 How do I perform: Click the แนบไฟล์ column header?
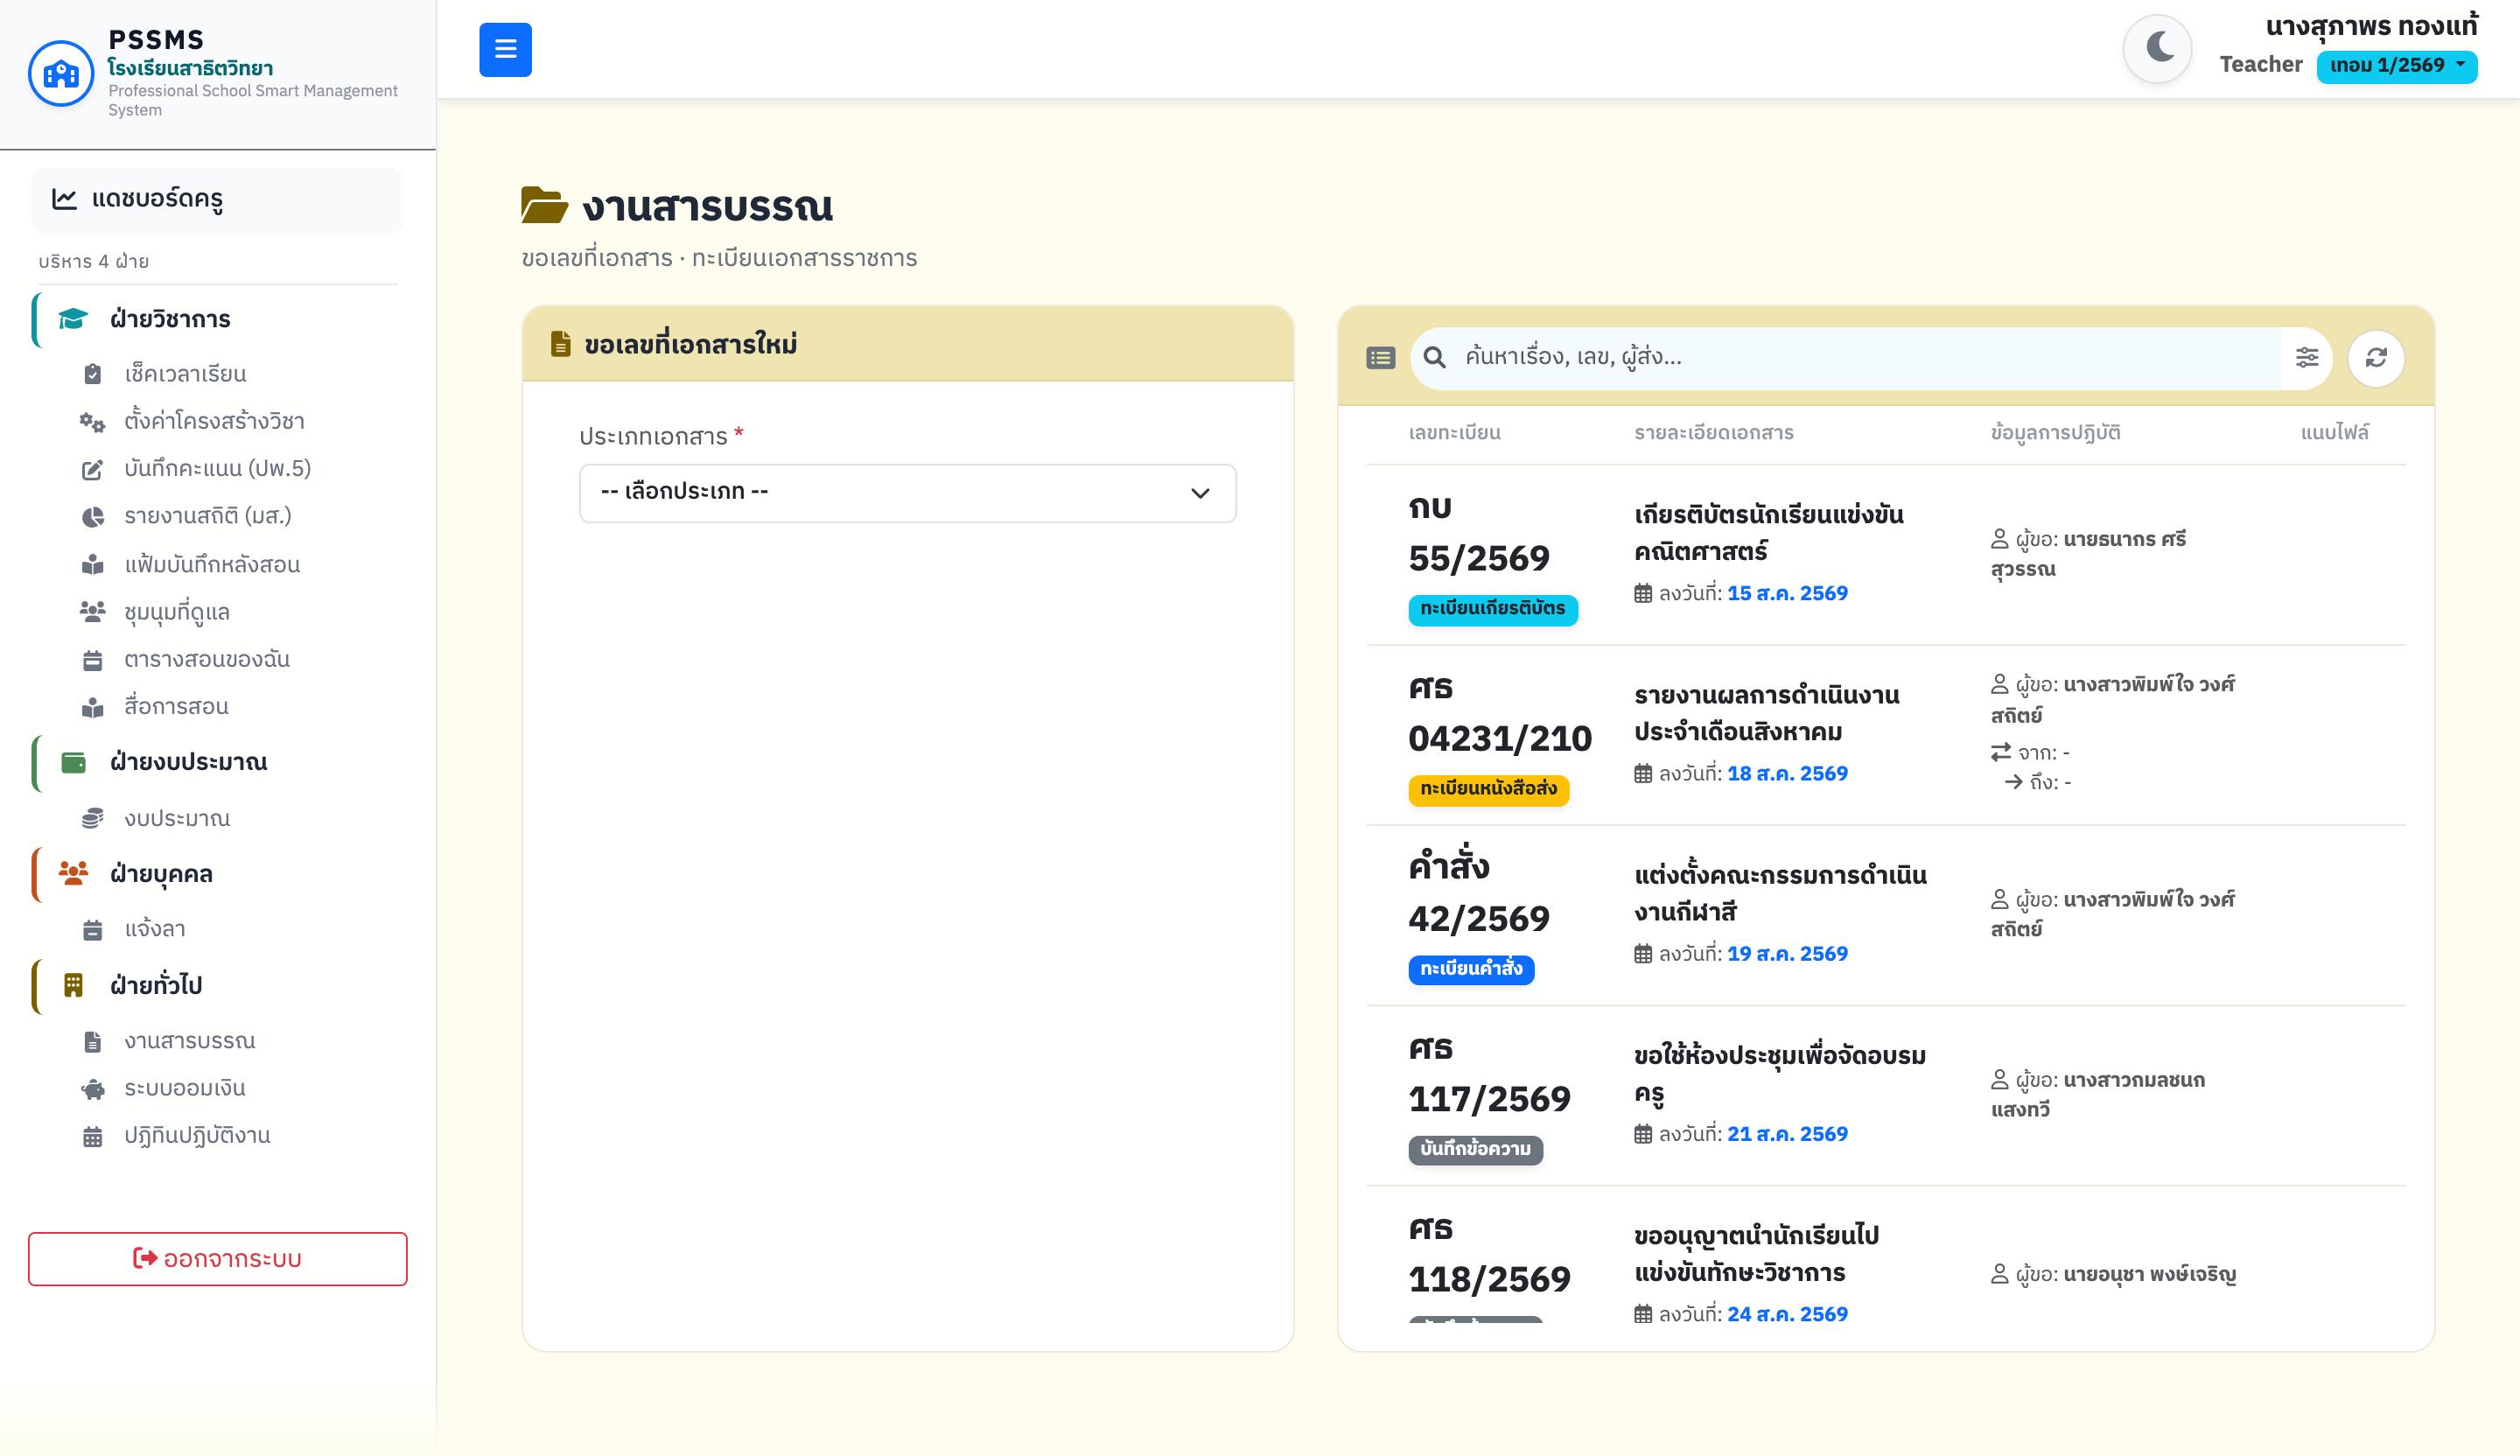(2334, 433)
